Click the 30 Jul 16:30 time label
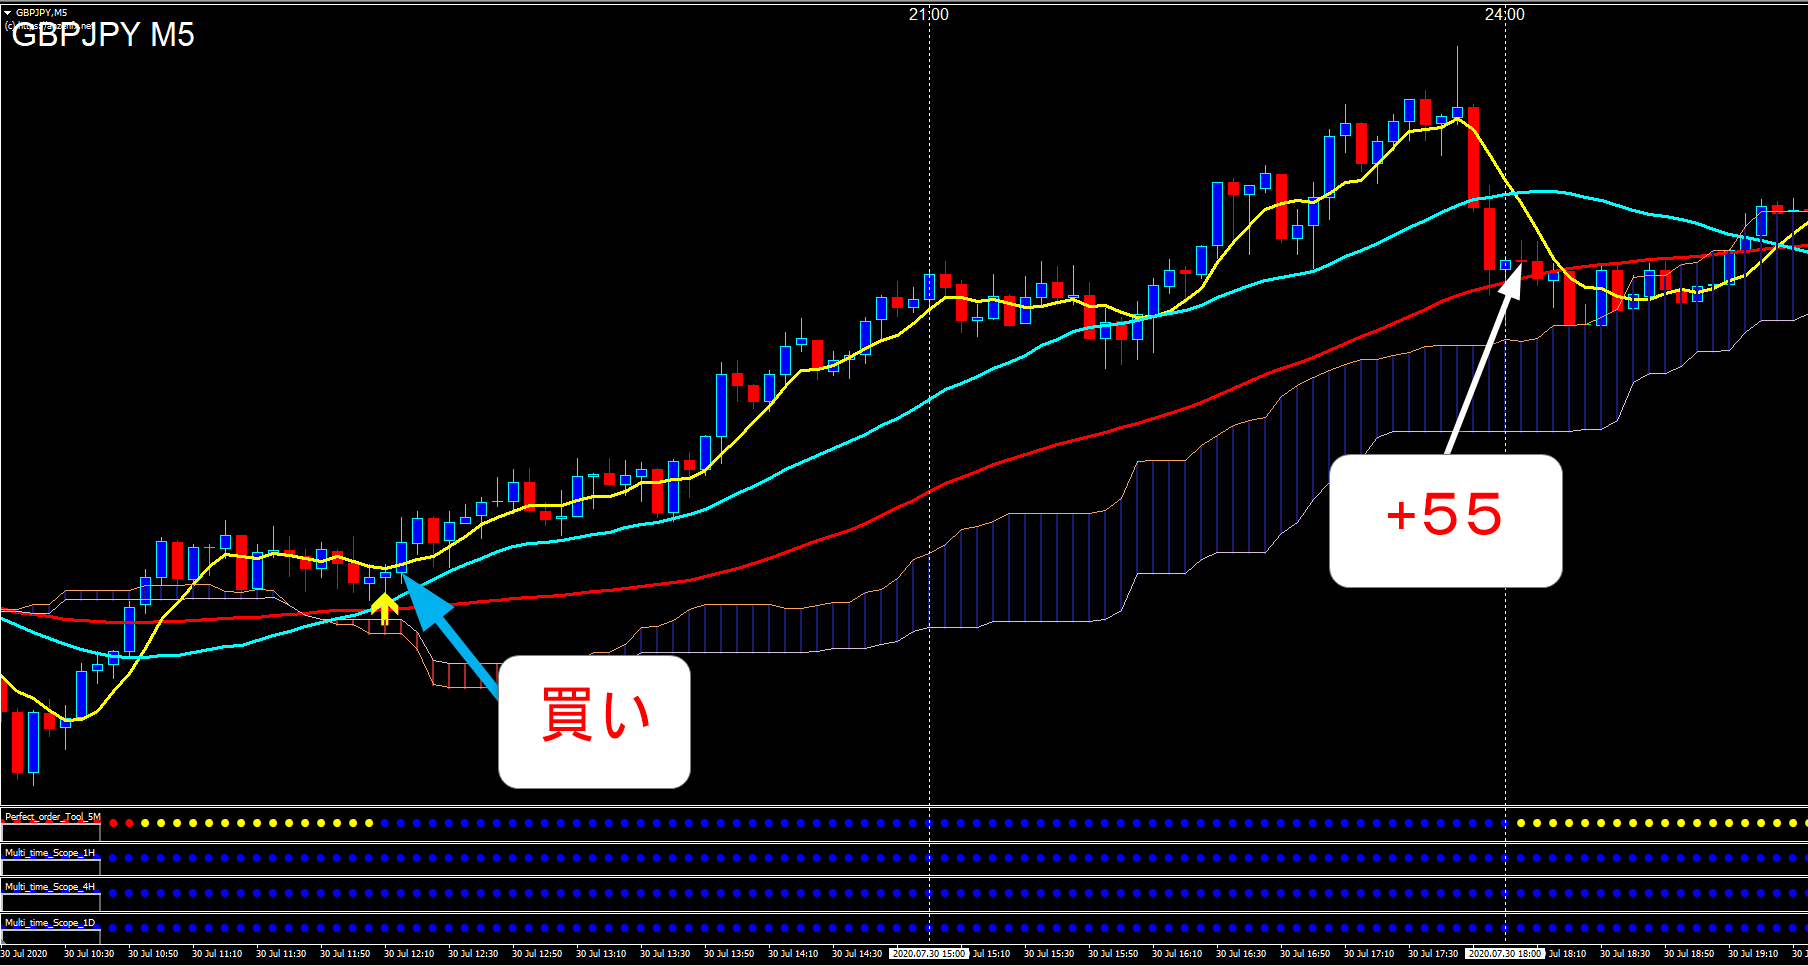The image size is (1808, 966). coord(1241,954)
